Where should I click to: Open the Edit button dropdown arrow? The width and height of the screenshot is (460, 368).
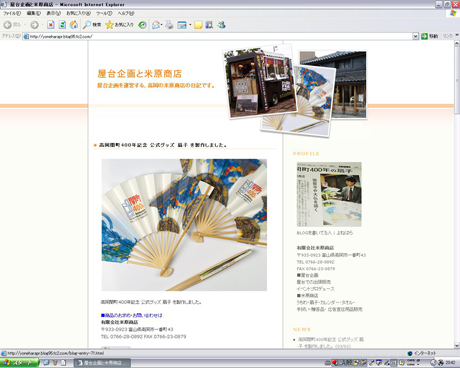point(190,25)
